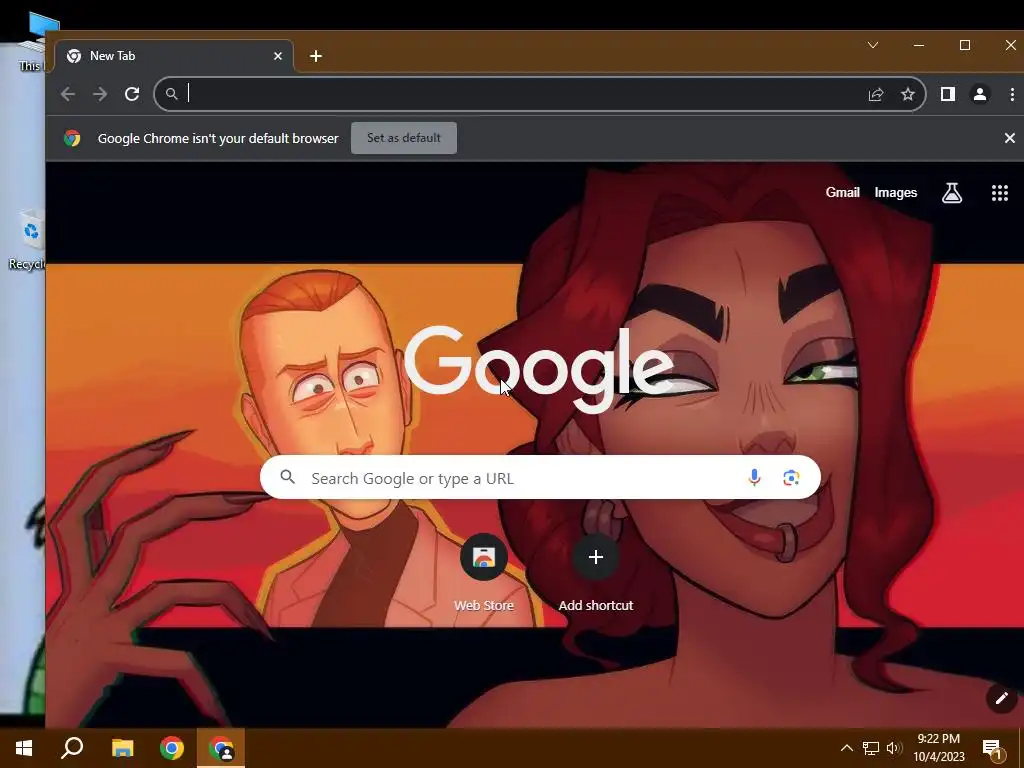Screen dimensions: 1024x768
Task: Dismiss the default browser infobar
Action: tap(1010, 138)
